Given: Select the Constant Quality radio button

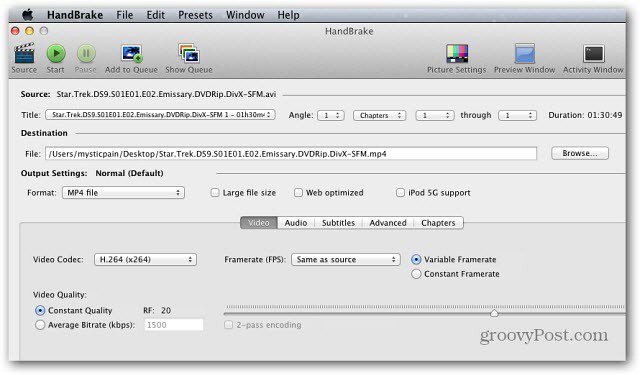Looking at the screenshot, I should 40,311.
